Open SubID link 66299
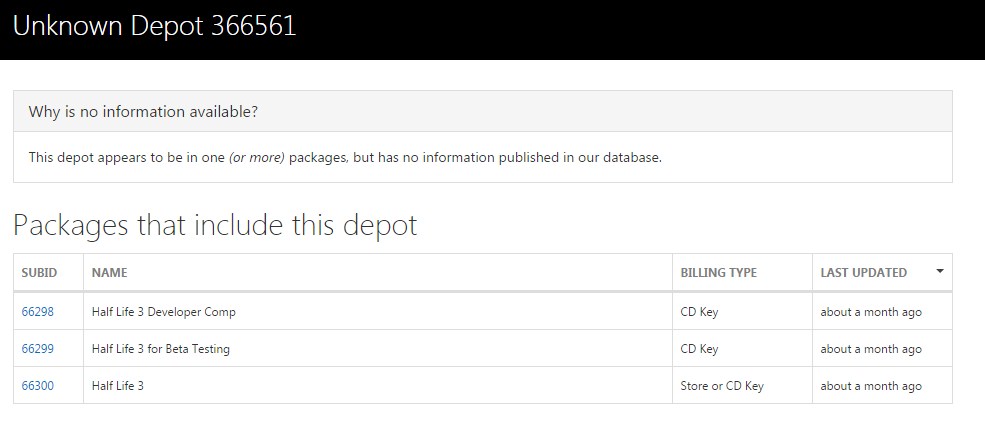The height and width of the screenshot is (427, 985). click(38, 349)
